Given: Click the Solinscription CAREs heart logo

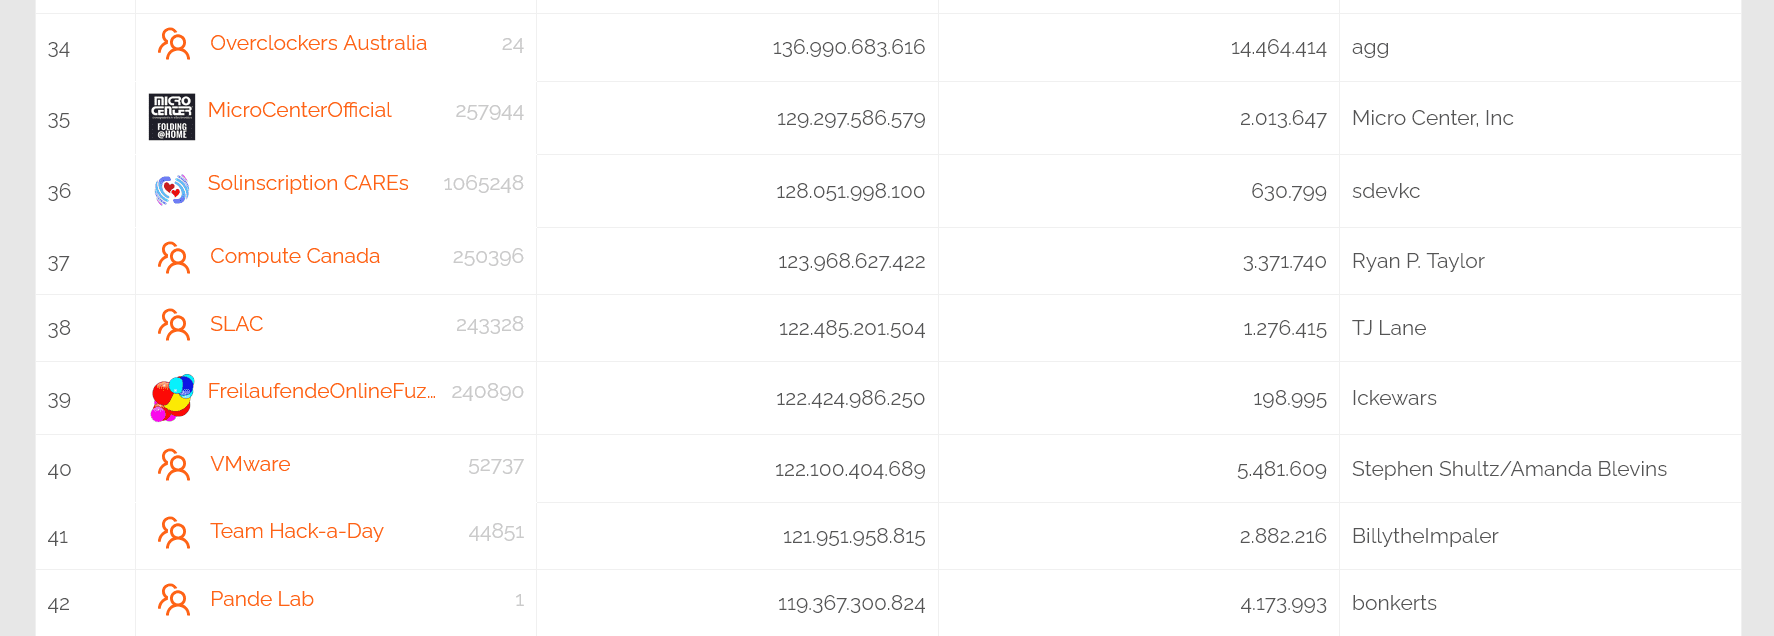Looking at the screenshot, I should click(172, 189).
